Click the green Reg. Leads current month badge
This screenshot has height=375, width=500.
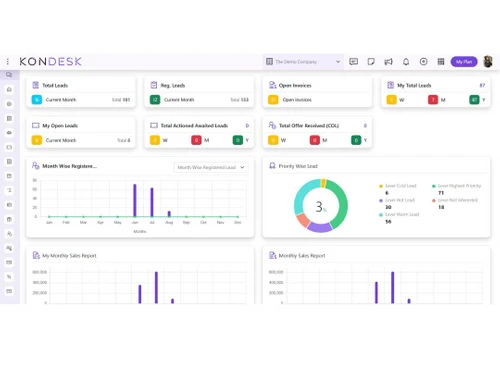[155, 100]
